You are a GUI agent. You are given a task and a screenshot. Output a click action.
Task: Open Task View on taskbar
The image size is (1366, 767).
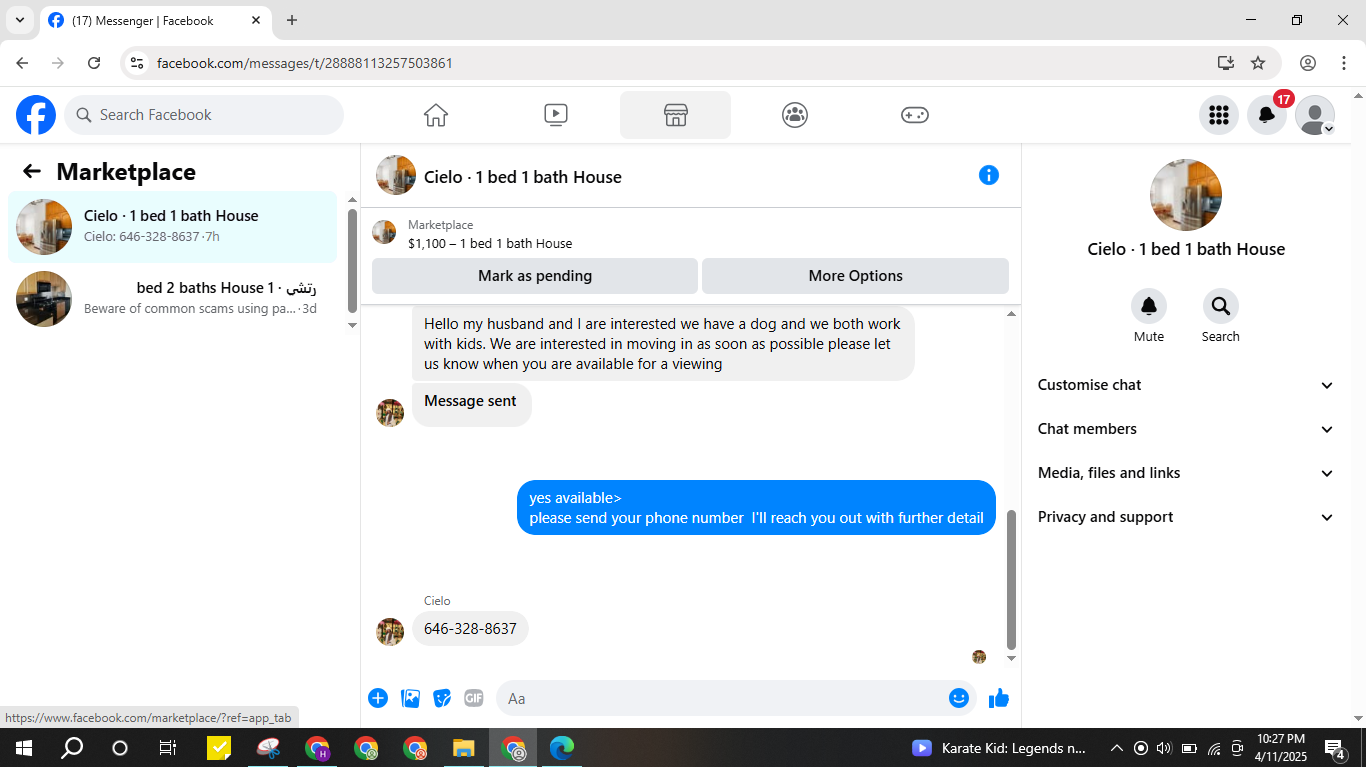168,748
